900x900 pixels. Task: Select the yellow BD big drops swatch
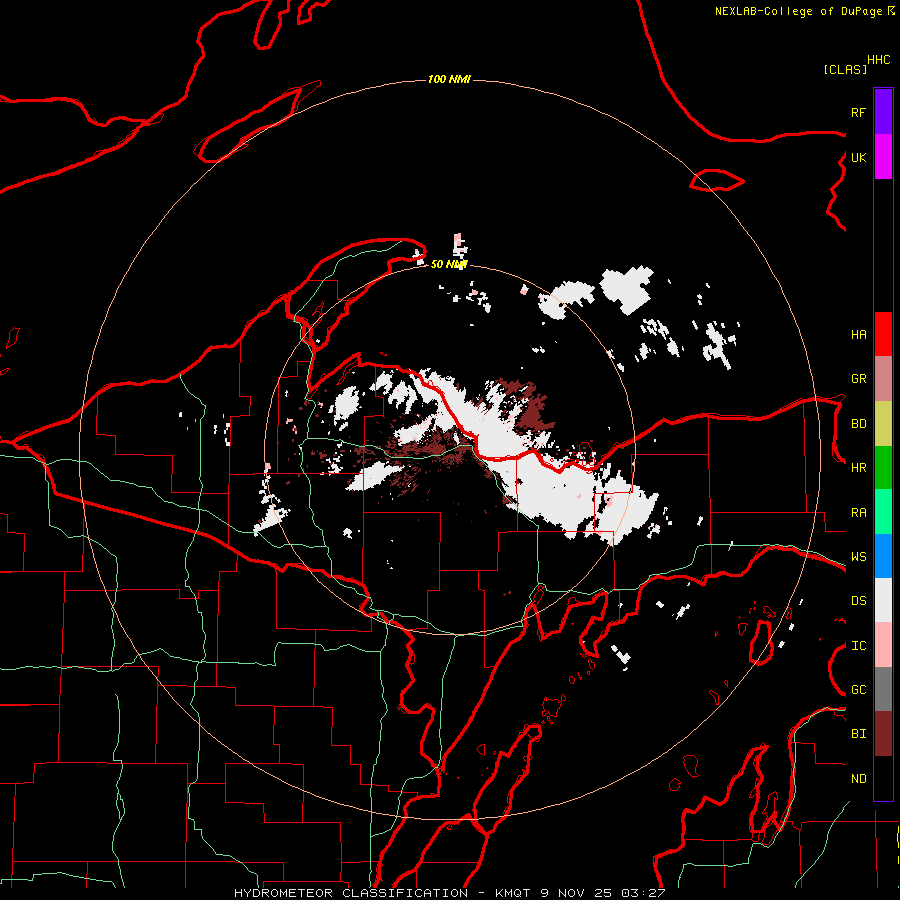pos(883,424)
